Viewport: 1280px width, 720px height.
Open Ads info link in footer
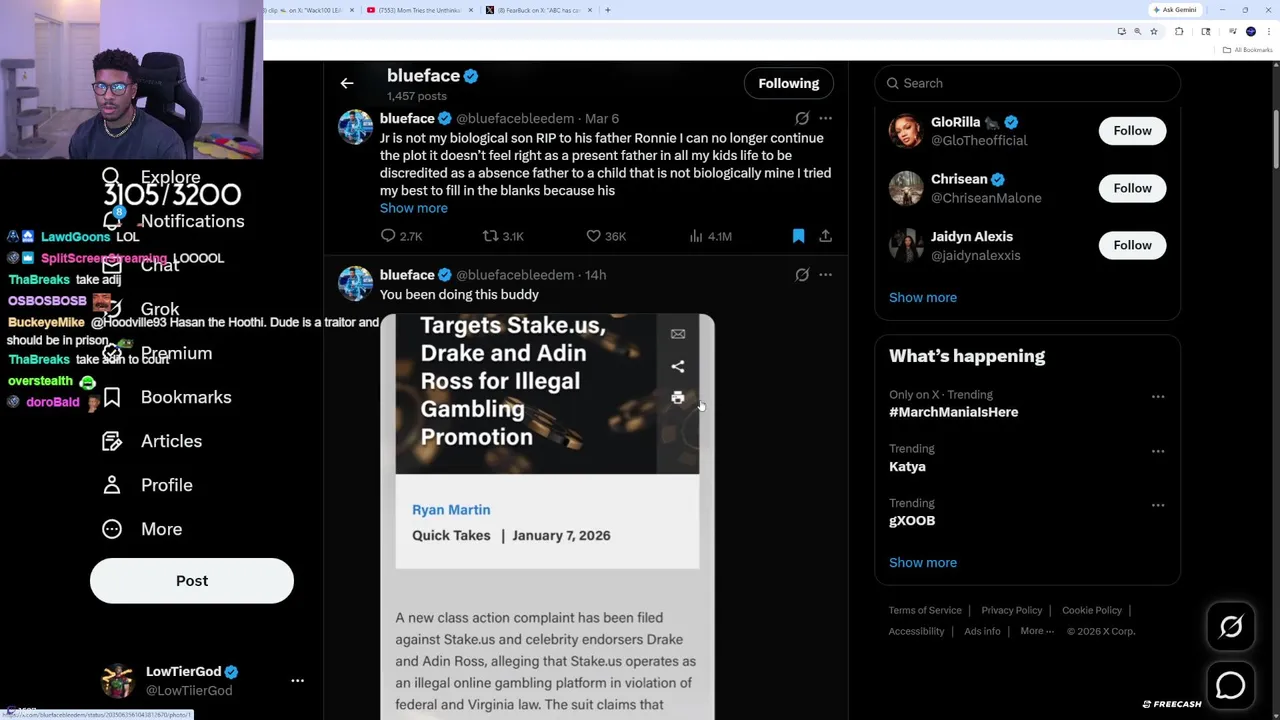click(982, 631)
